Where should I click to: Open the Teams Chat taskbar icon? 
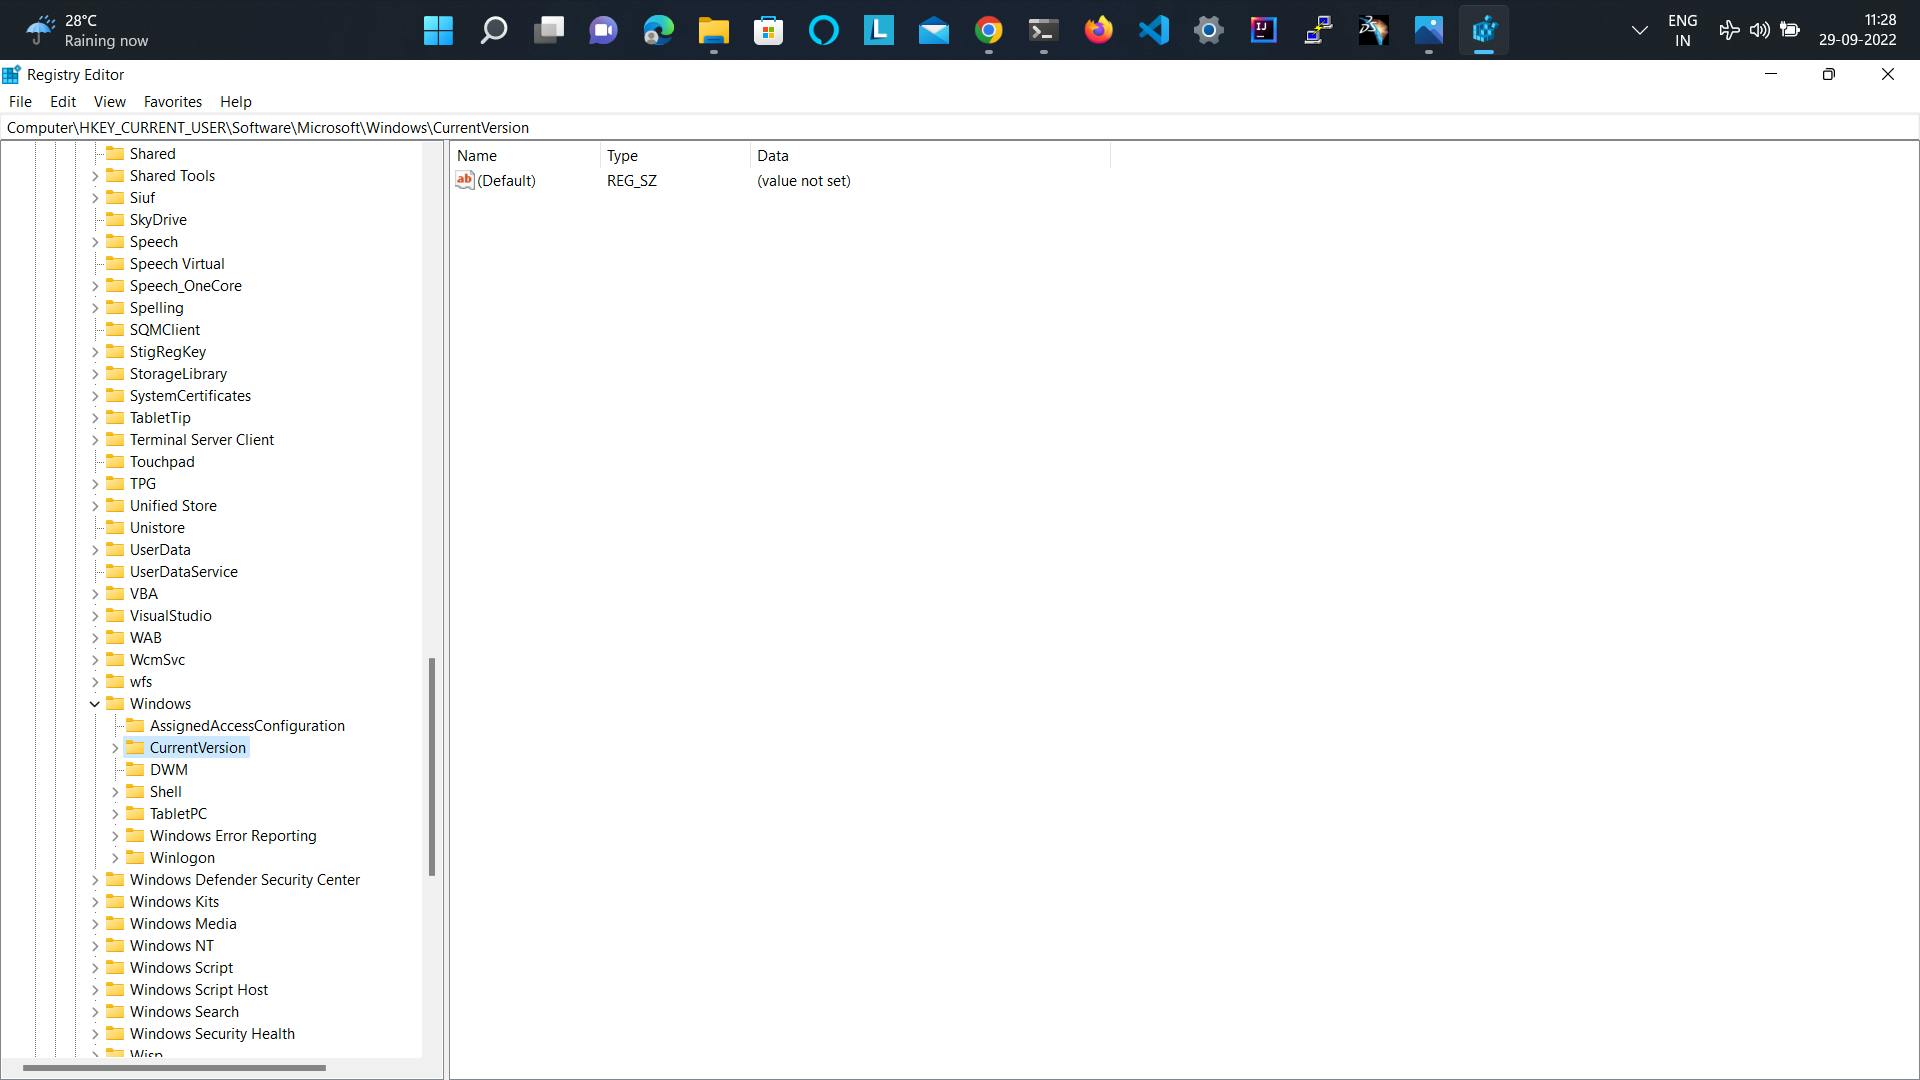[603, 30]
